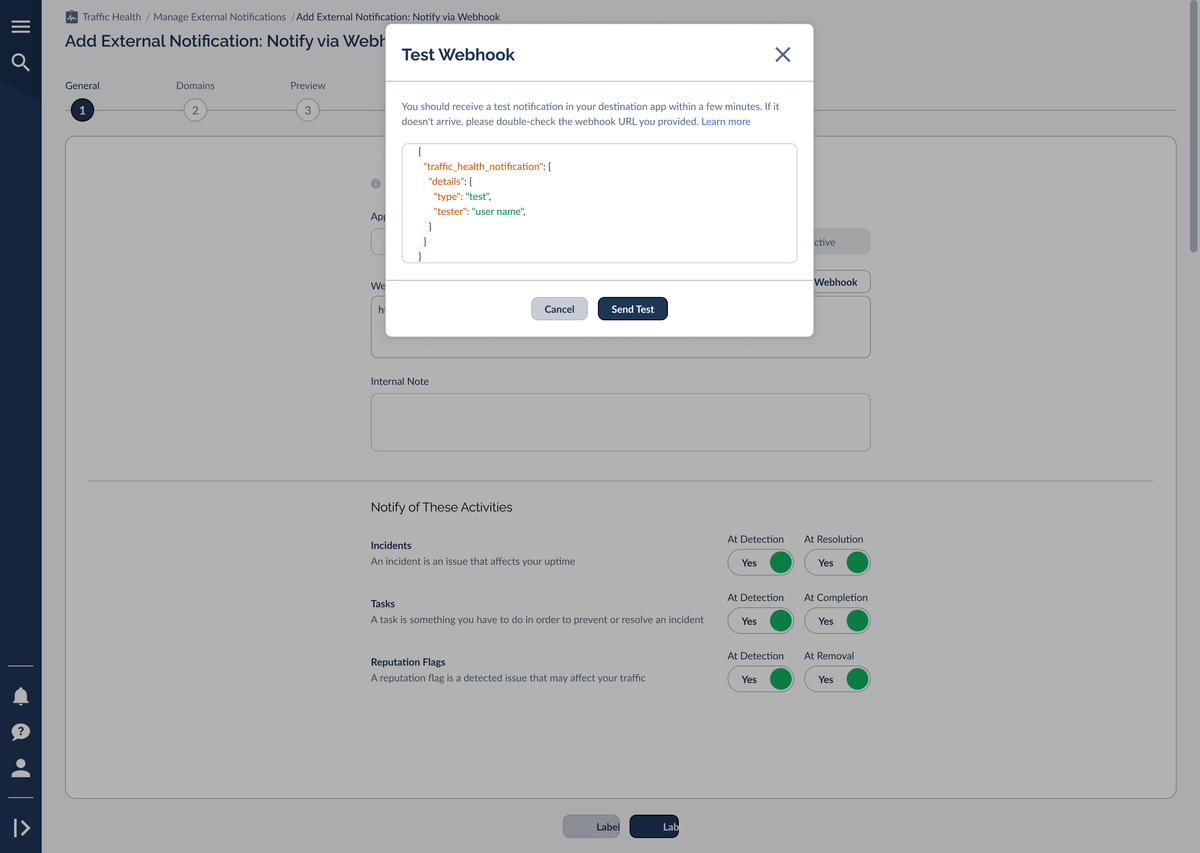
Task: Click the Reputation Flags heading text
Action: click(408, 662)
